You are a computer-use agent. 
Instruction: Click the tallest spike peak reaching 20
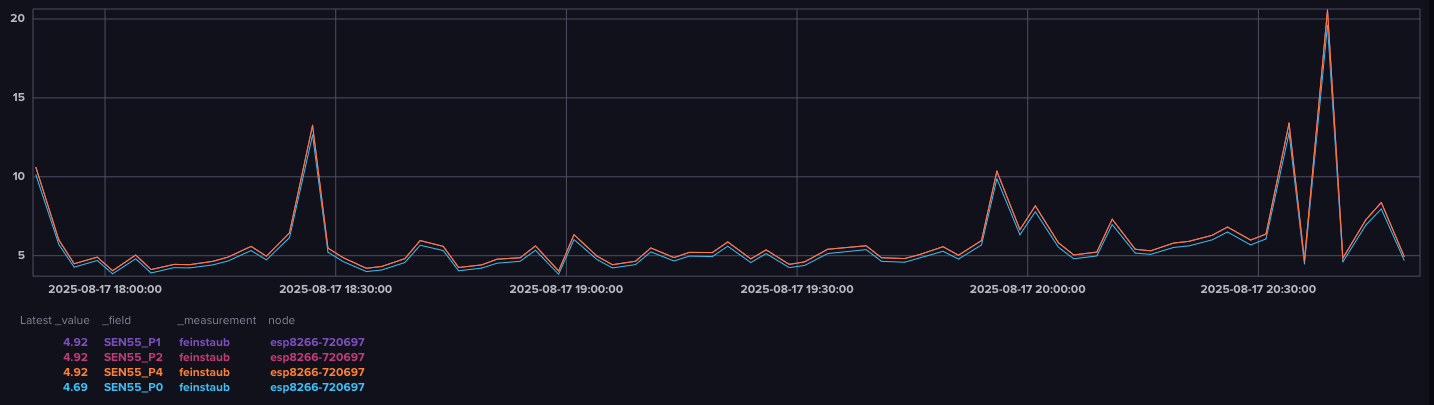tap(1327, 12)
